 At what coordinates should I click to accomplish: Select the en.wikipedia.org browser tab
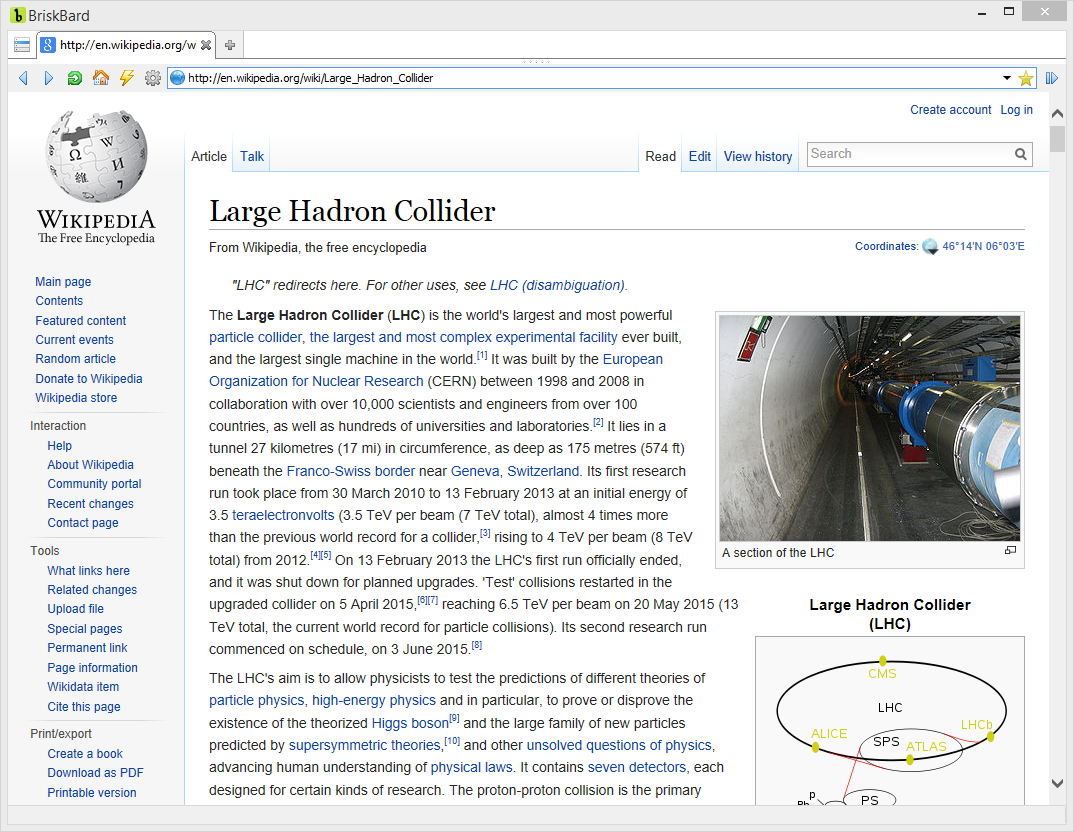click(x=126, y=45)
